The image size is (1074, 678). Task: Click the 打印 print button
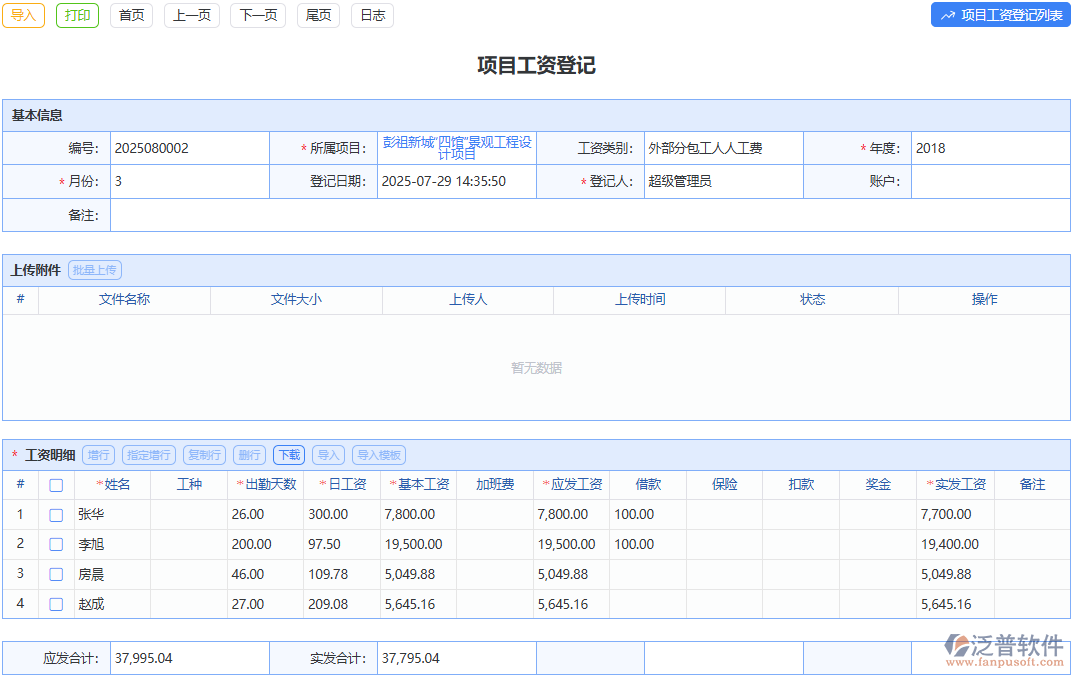tap(77, 15)
